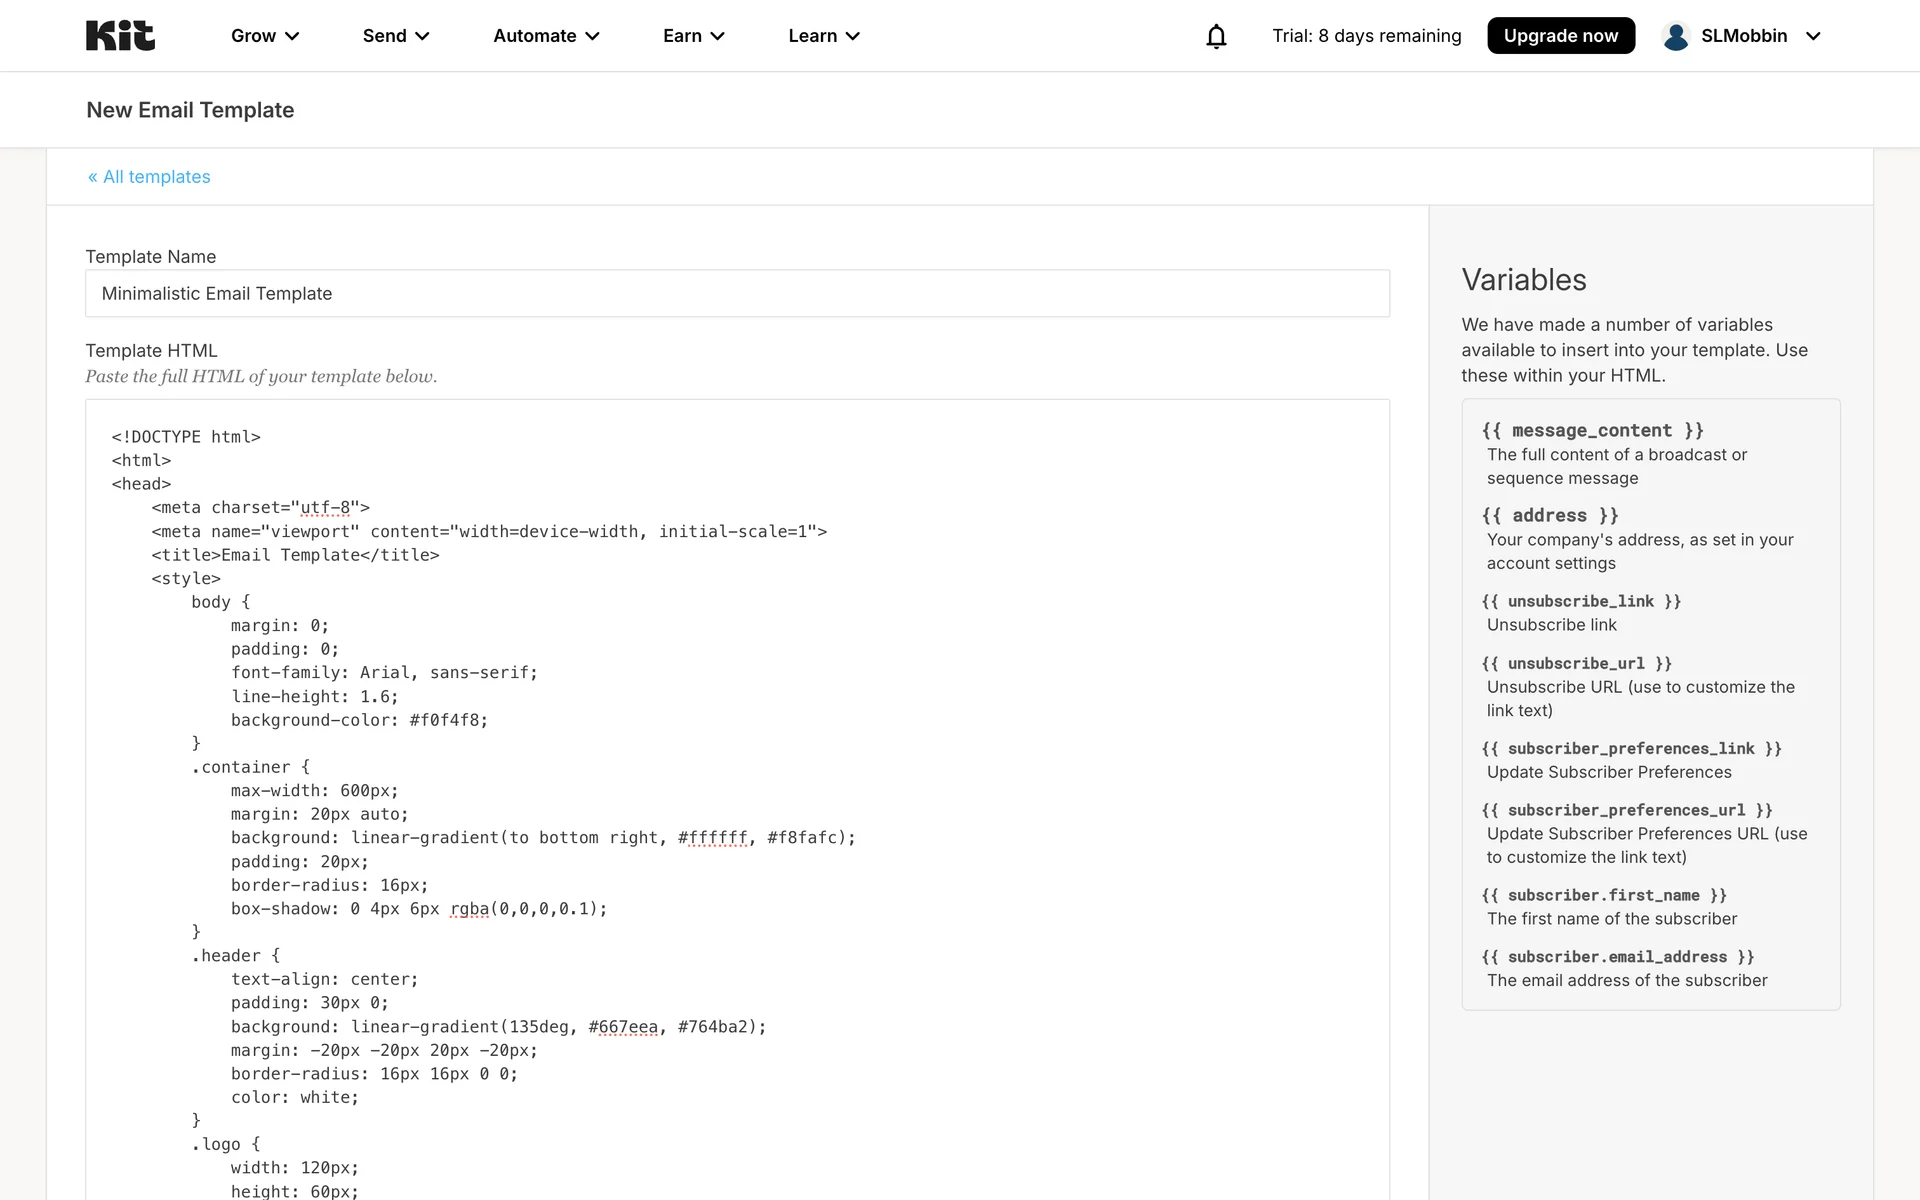Open the notifications bell
Viewport: 1920px width, 1200px height.
pyautogui.click(x=1215, y=36)
